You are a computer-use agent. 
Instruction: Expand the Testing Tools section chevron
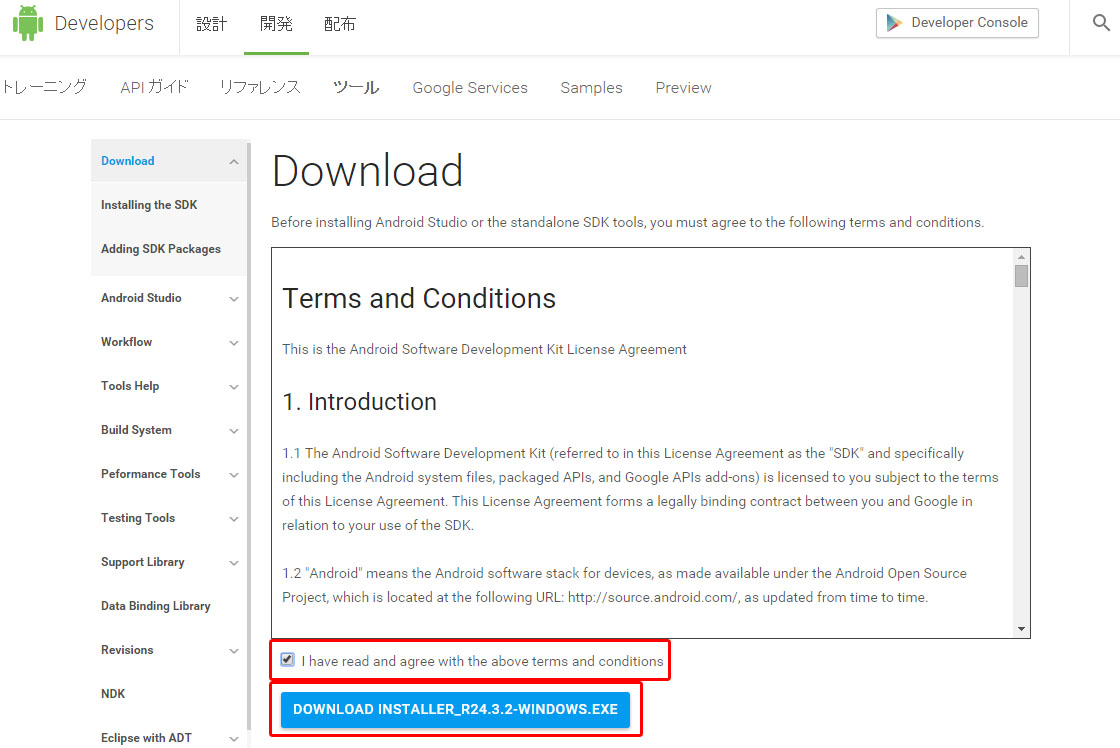tap(234, 519)
